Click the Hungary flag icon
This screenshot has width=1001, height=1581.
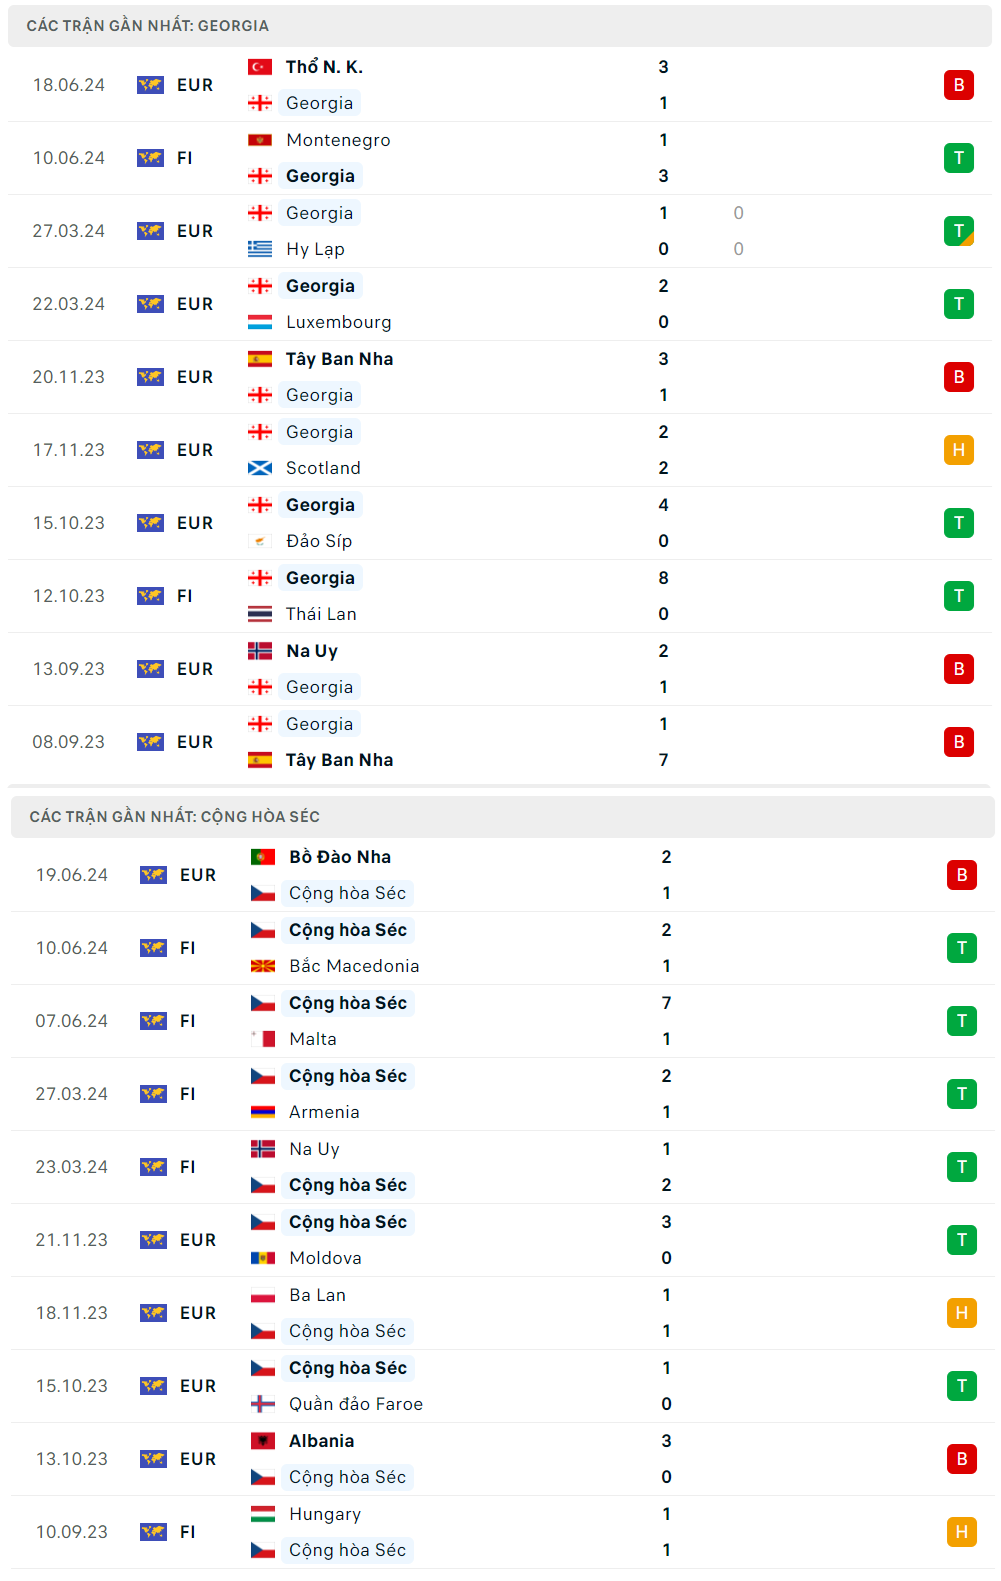[x=263, y=1514]
